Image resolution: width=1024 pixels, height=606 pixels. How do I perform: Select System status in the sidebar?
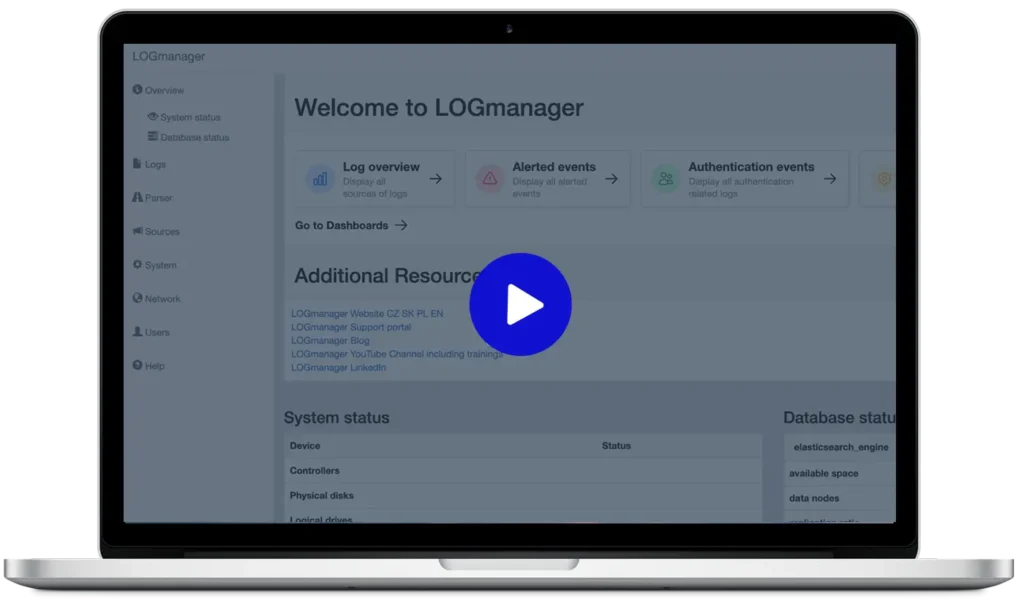pyautogui.click(x=190, y=118)
